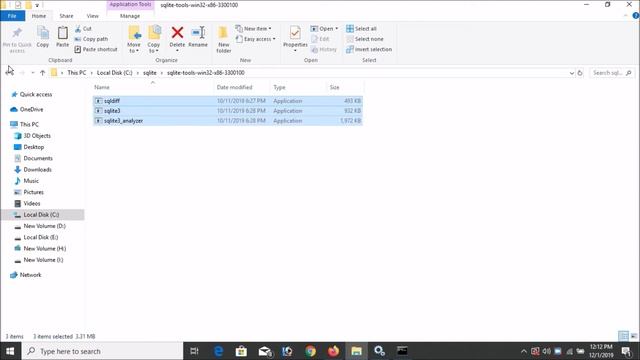The height and width of the screenshot is (360, 640).
Task: Click the Paste ribbon icon
Action: (x=62, y=37)
